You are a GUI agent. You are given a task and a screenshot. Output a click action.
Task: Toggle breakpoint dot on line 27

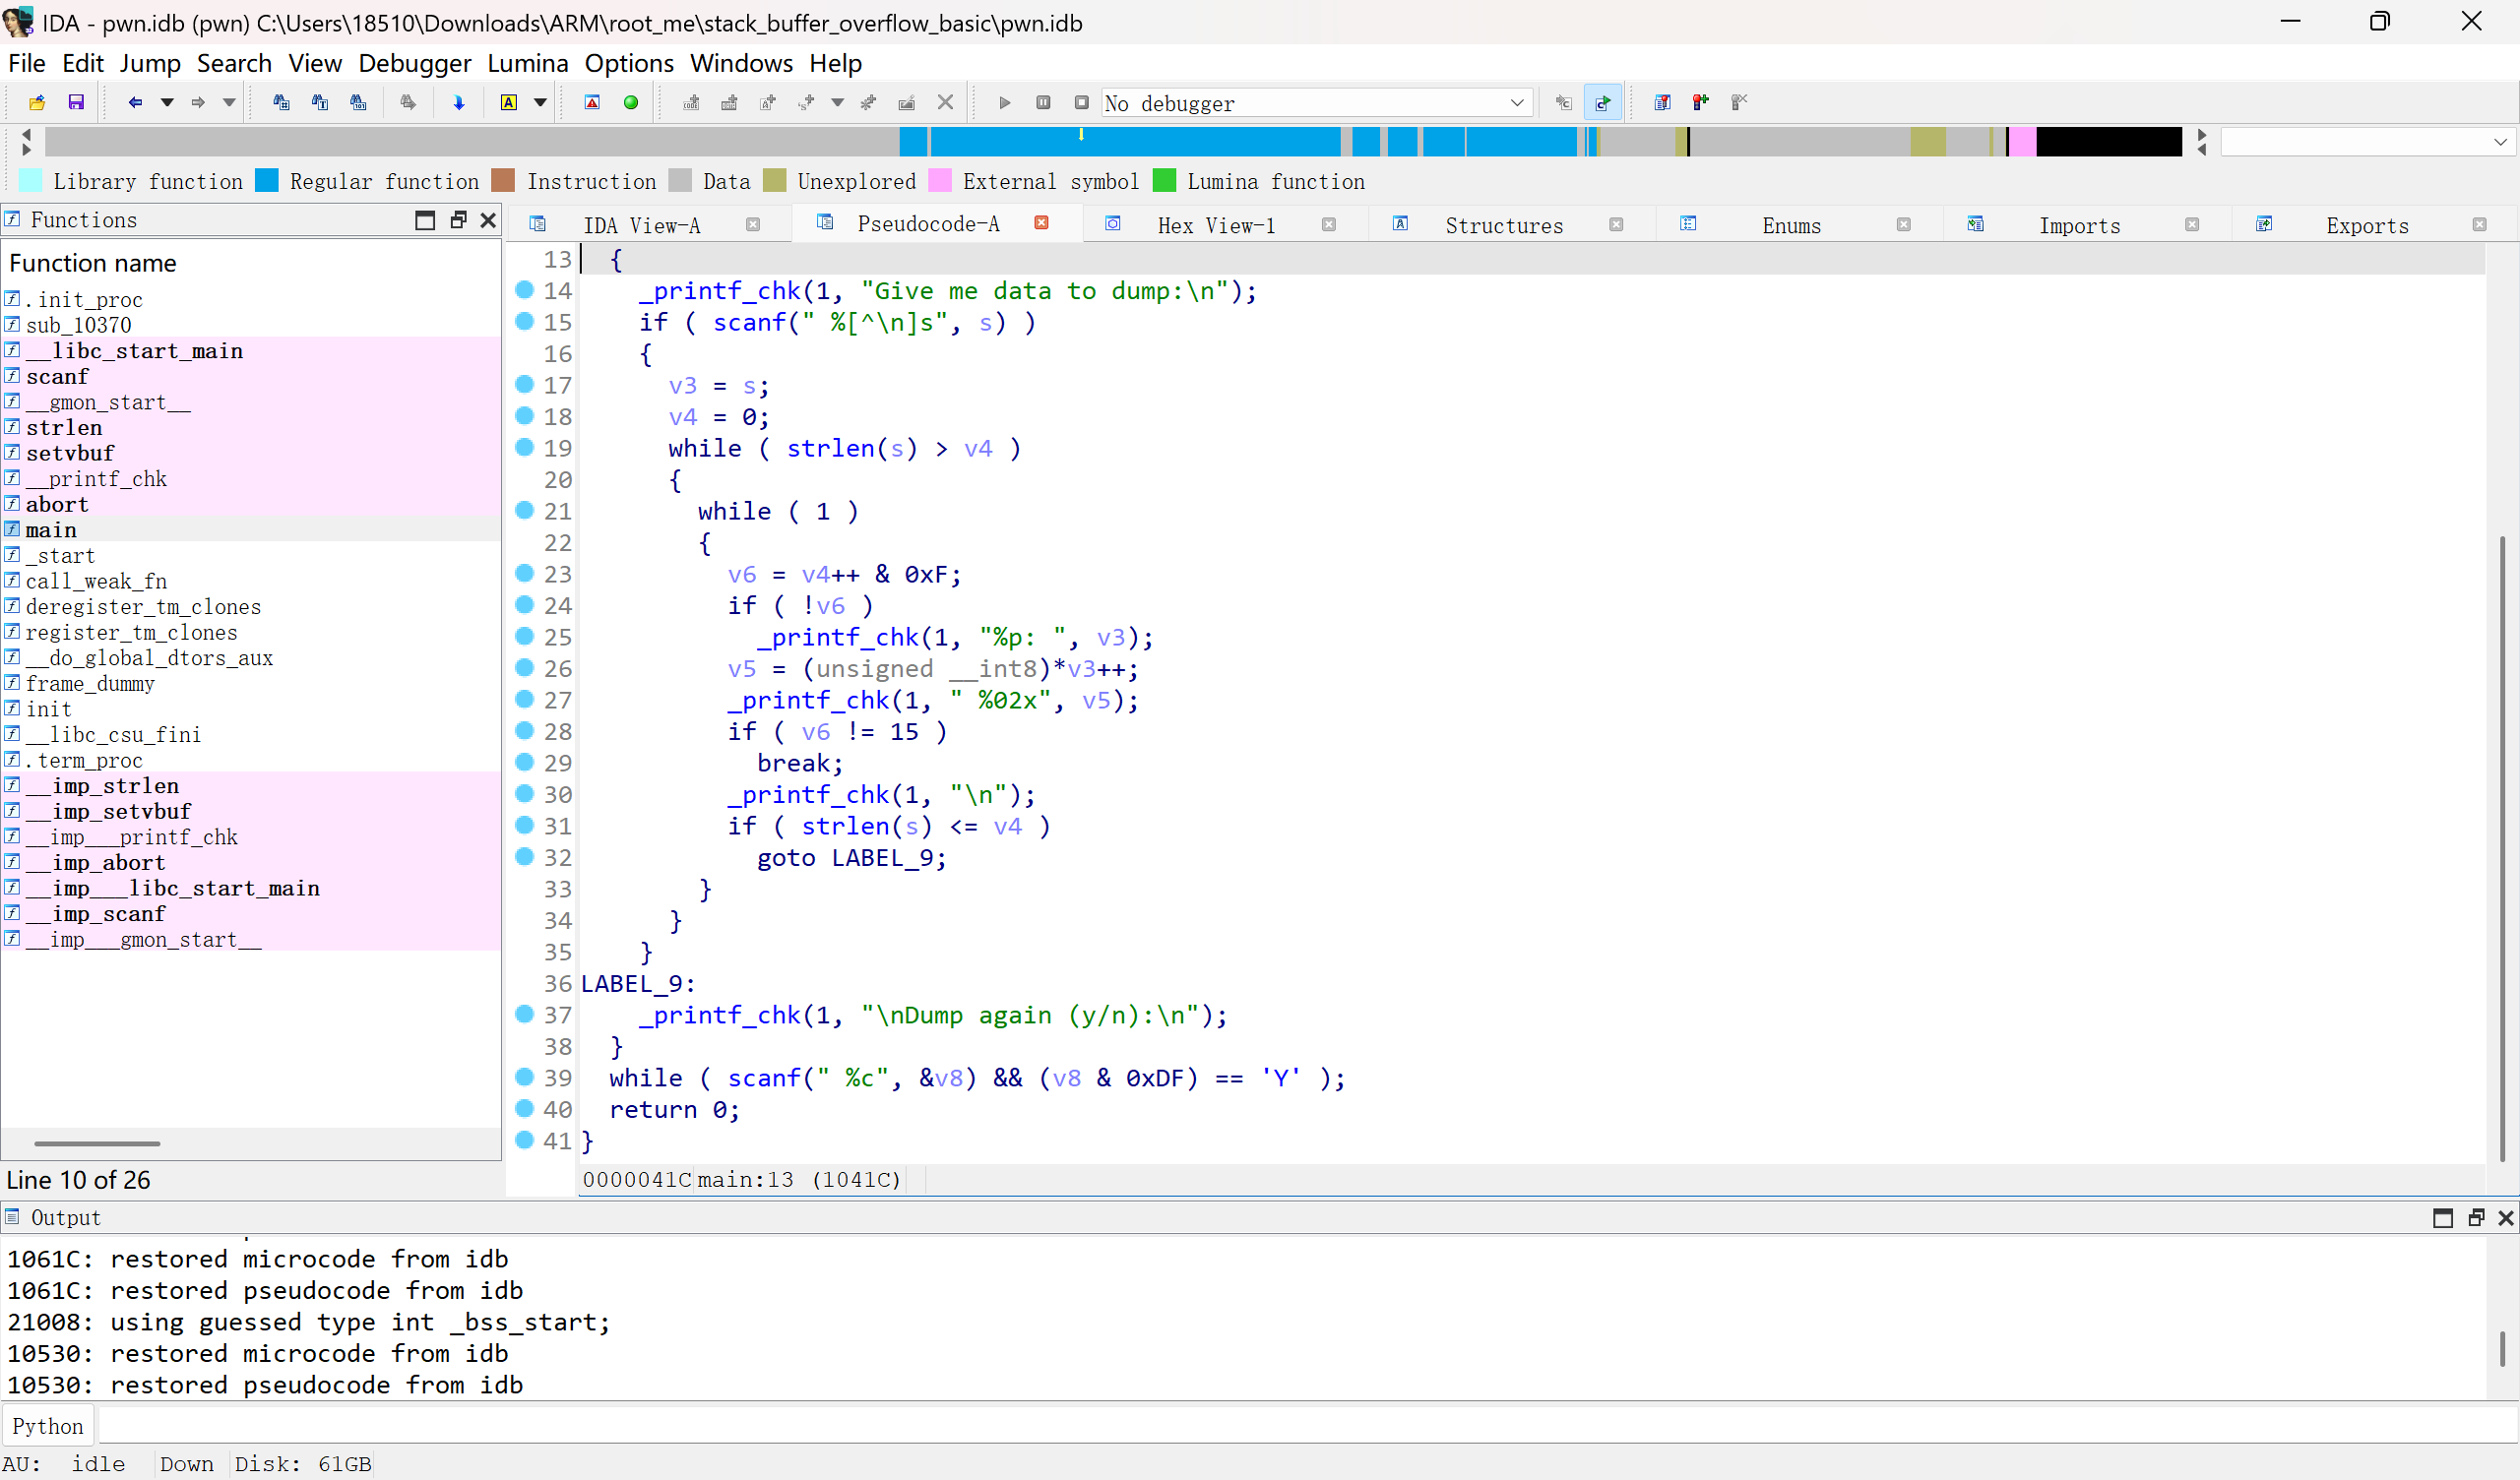click(524, 699)
